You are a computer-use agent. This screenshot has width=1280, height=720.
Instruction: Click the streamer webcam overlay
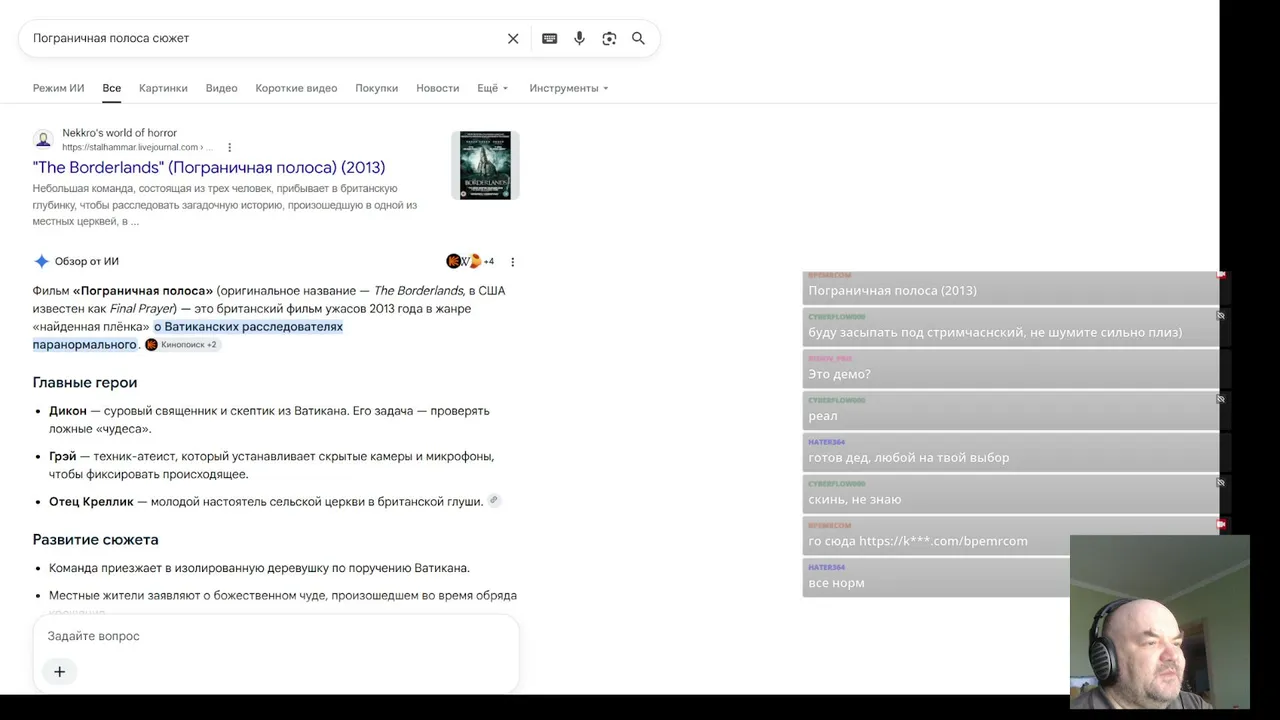(x=1160, y=622)
